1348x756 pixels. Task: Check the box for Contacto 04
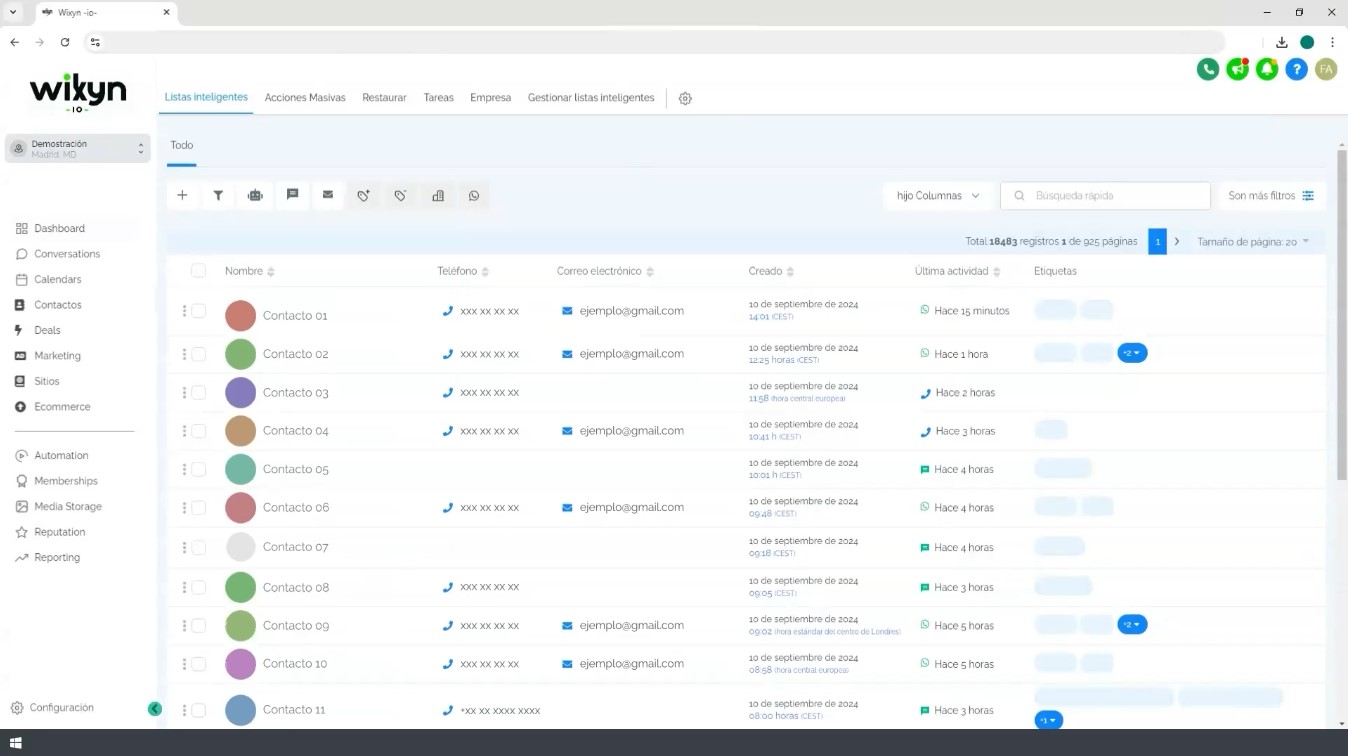coord(199,431)
